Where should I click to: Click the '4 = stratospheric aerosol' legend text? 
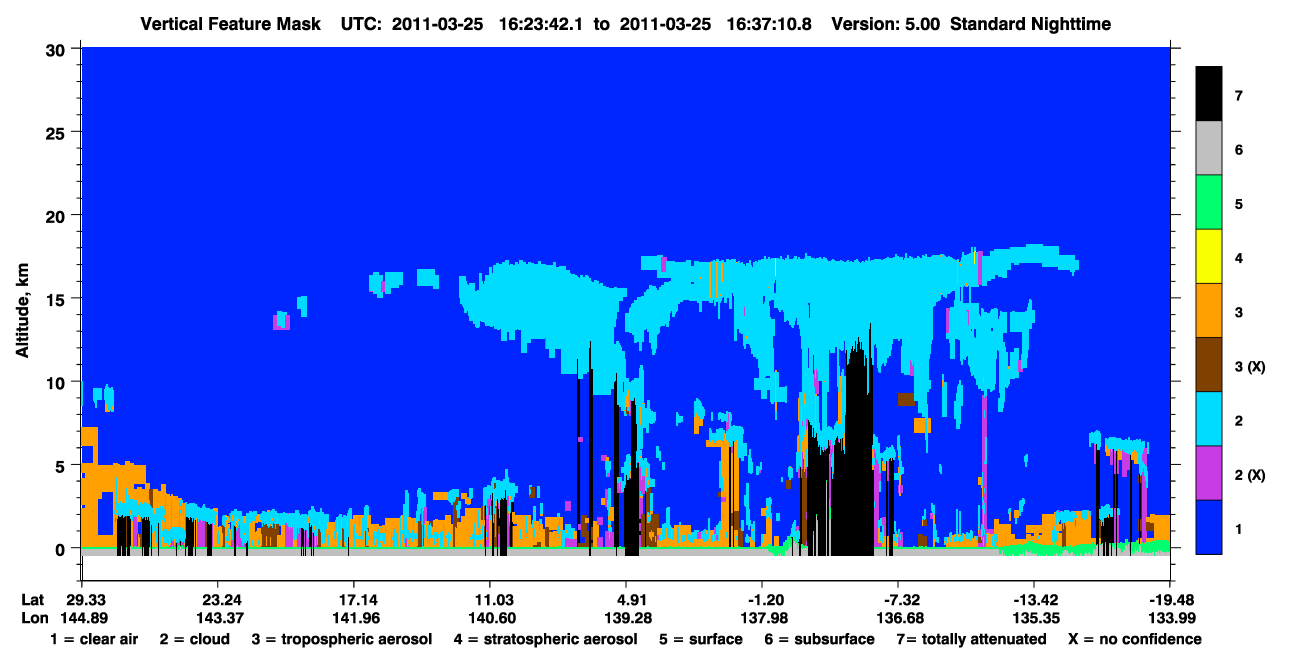[545, 639]
